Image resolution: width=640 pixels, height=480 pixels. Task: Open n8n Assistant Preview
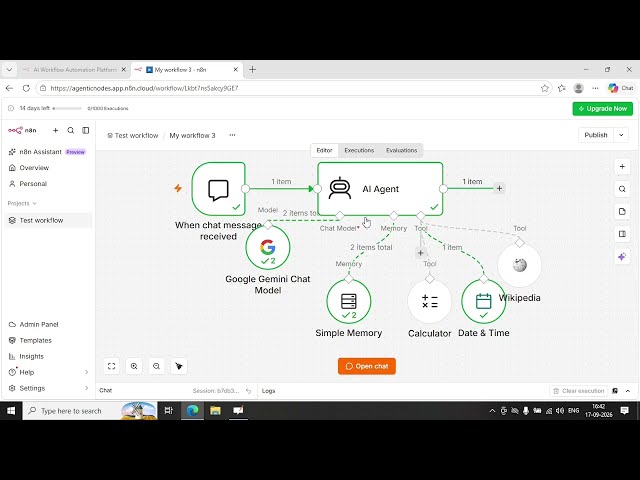point(47,152)
